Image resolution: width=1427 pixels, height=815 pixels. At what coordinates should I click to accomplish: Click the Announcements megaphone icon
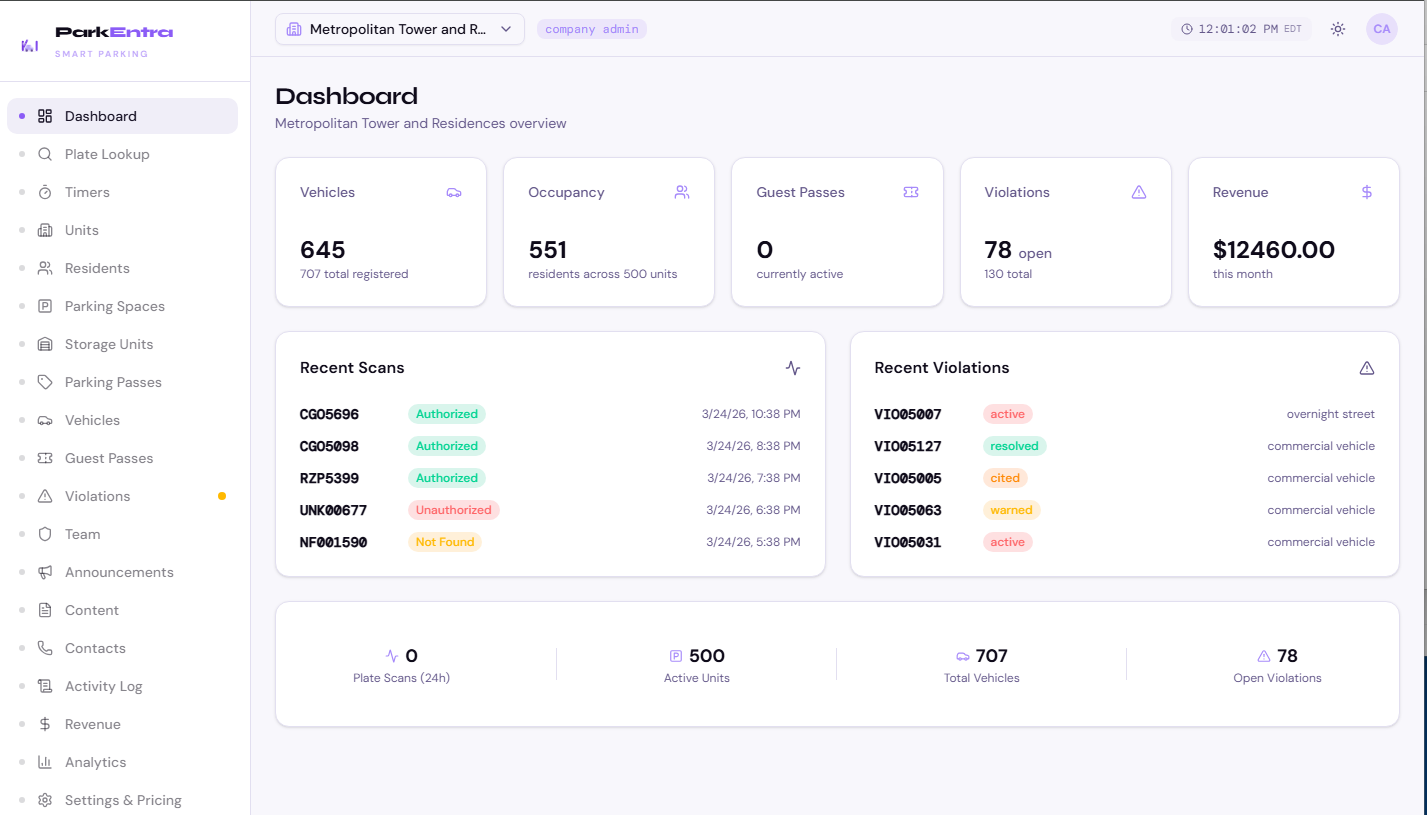[x=45, y=572]
